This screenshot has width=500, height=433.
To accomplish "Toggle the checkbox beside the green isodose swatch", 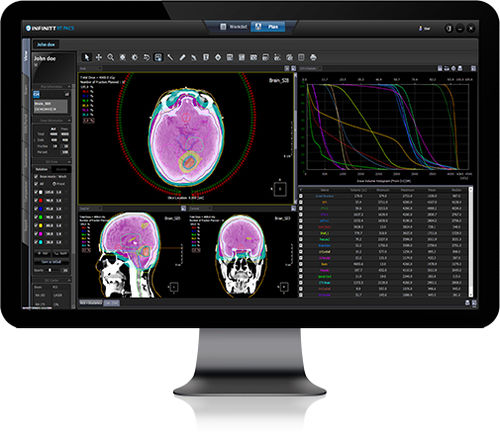I will (x=36, y=217).
